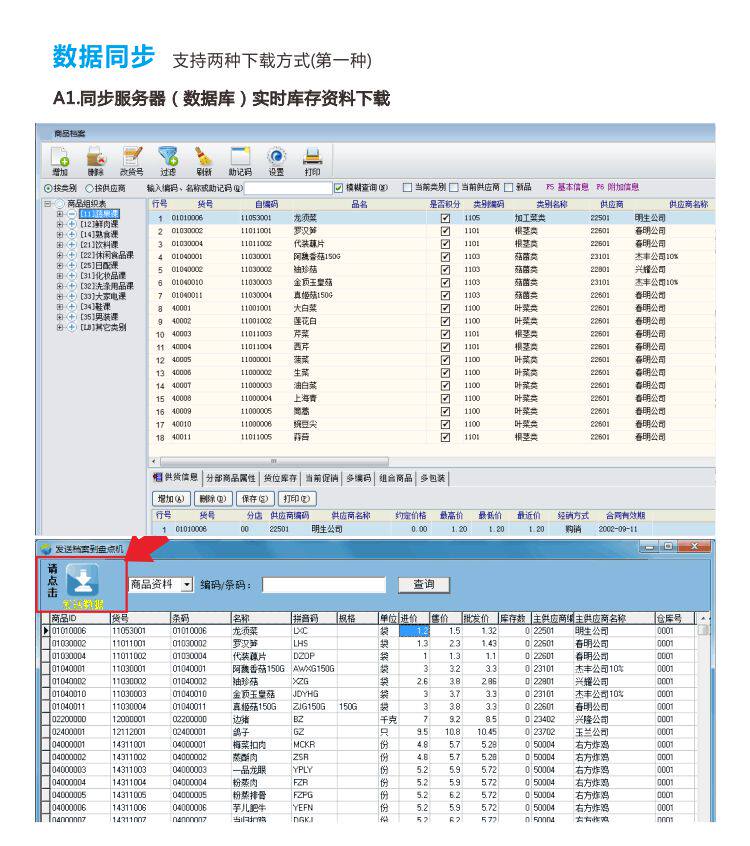Screen dimensions: 750x846
Task: Toggle the 模糊查询 fuzzy search checkbox
Action: [338, 188]
